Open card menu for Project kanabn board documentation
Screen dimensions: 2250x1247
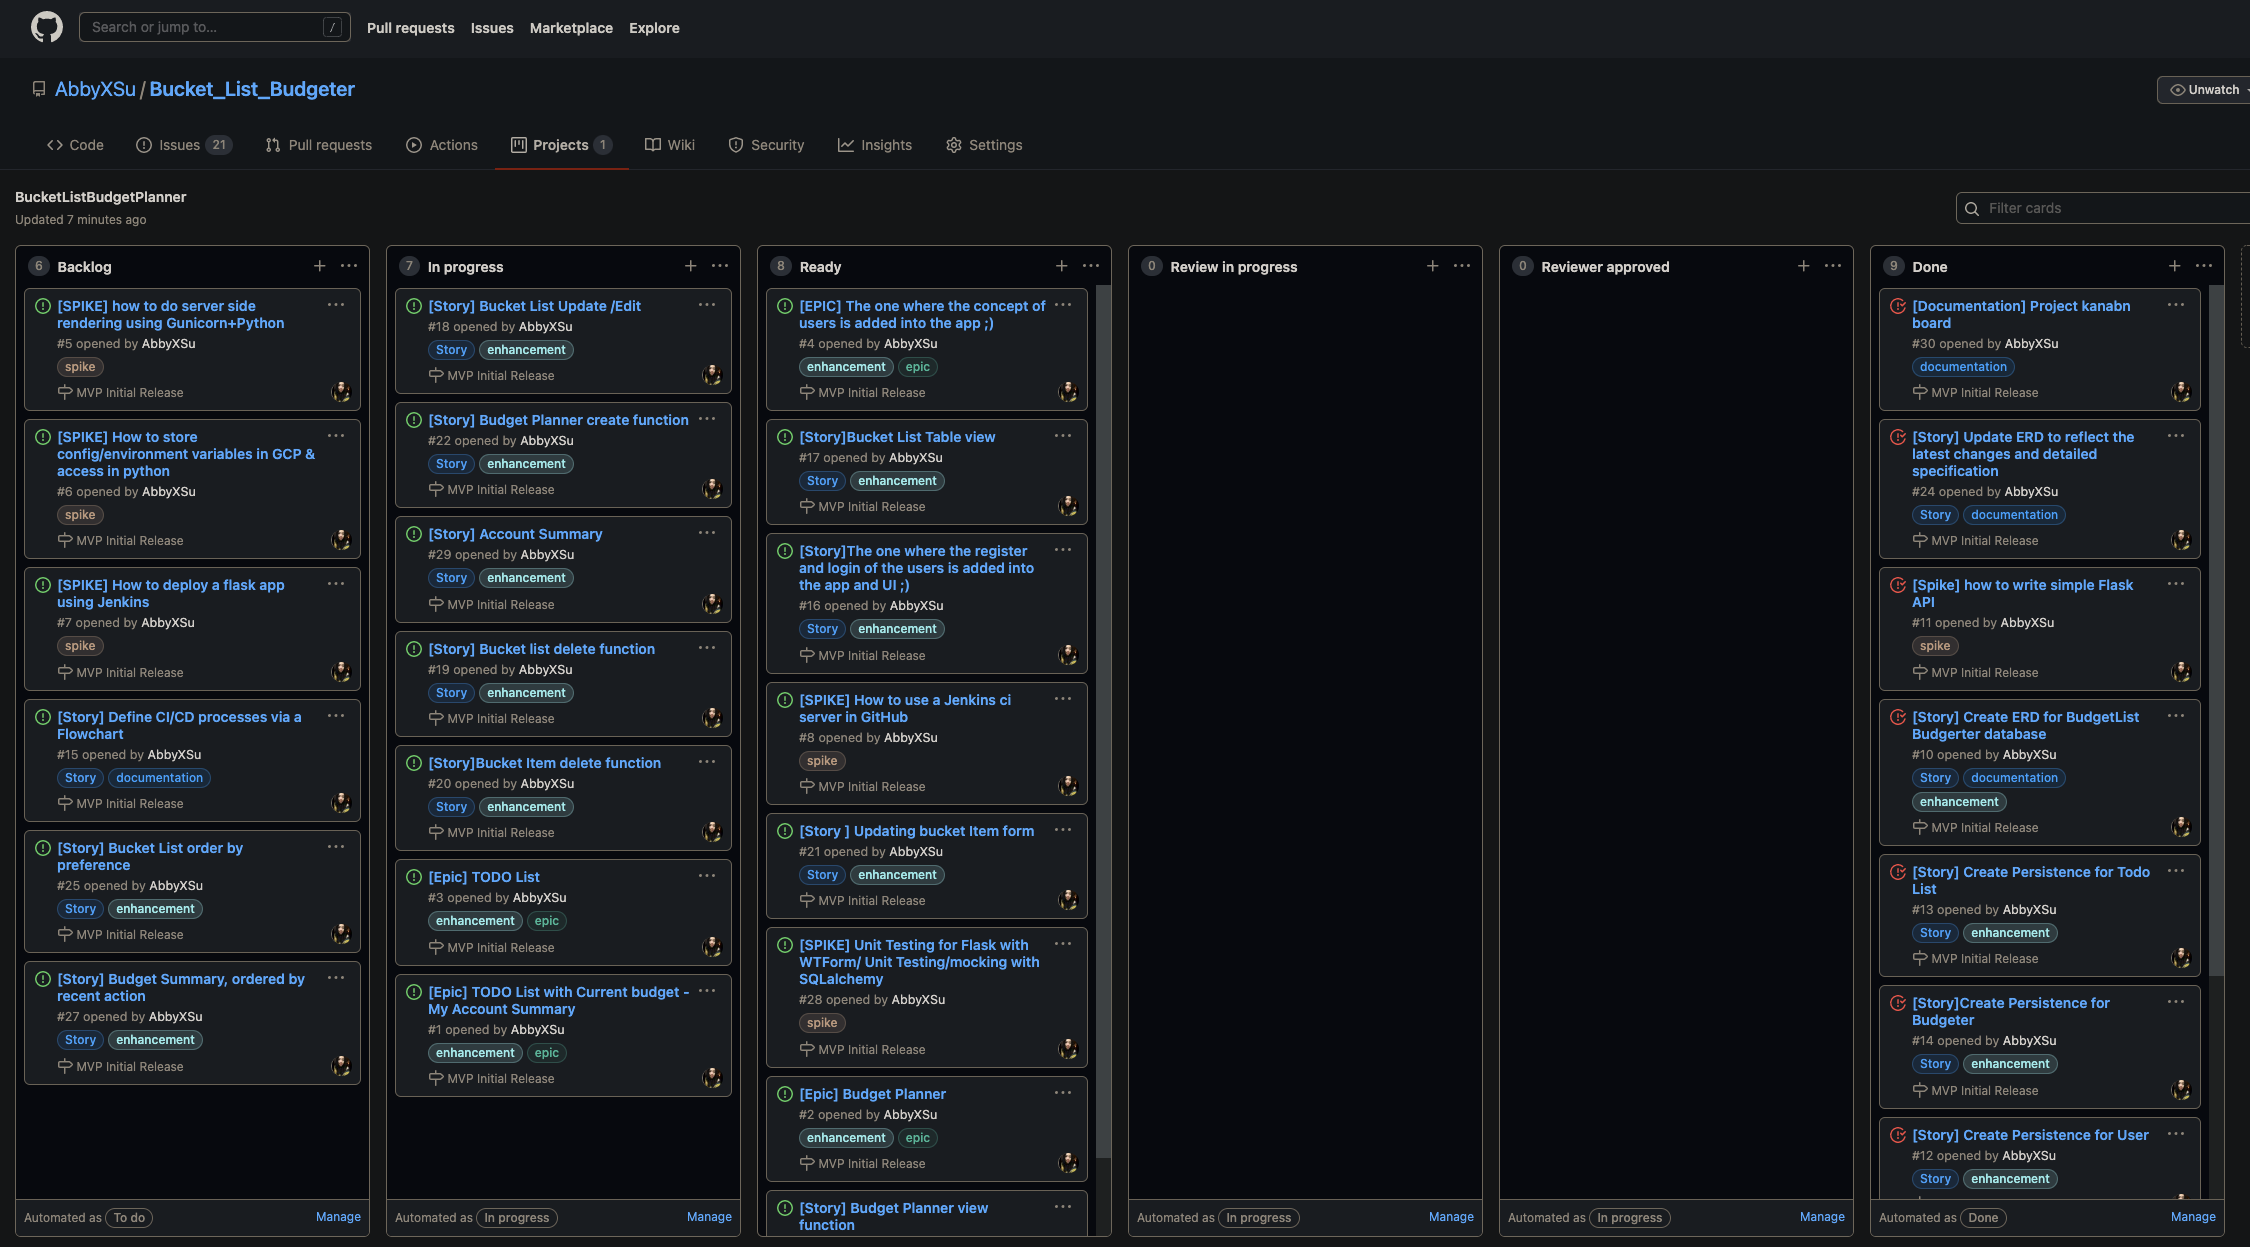tap(2176, 305)
